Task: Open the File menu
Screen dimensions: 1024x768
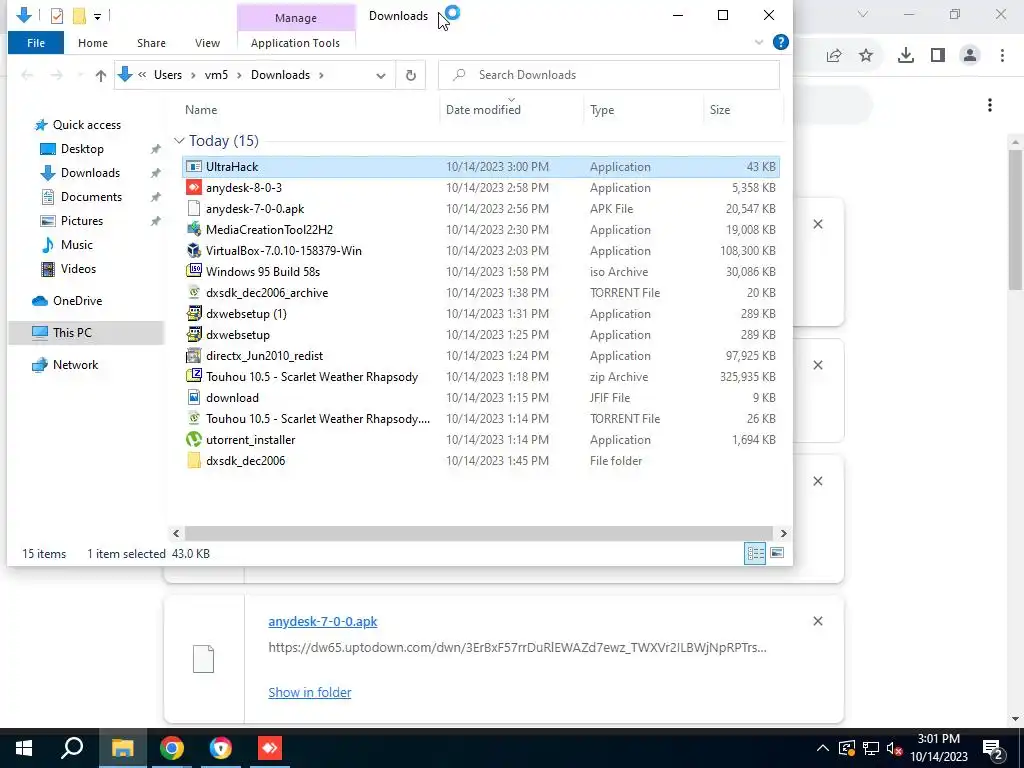Action: (x=36, y=43)
